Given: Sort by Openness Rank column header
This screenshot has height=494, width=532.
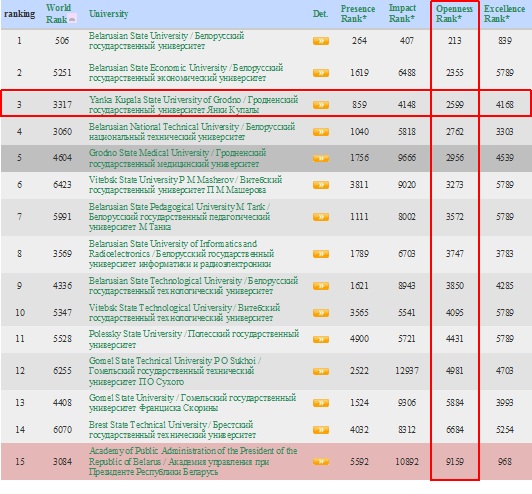Looking at the screenshot, I should pos(454,14).
